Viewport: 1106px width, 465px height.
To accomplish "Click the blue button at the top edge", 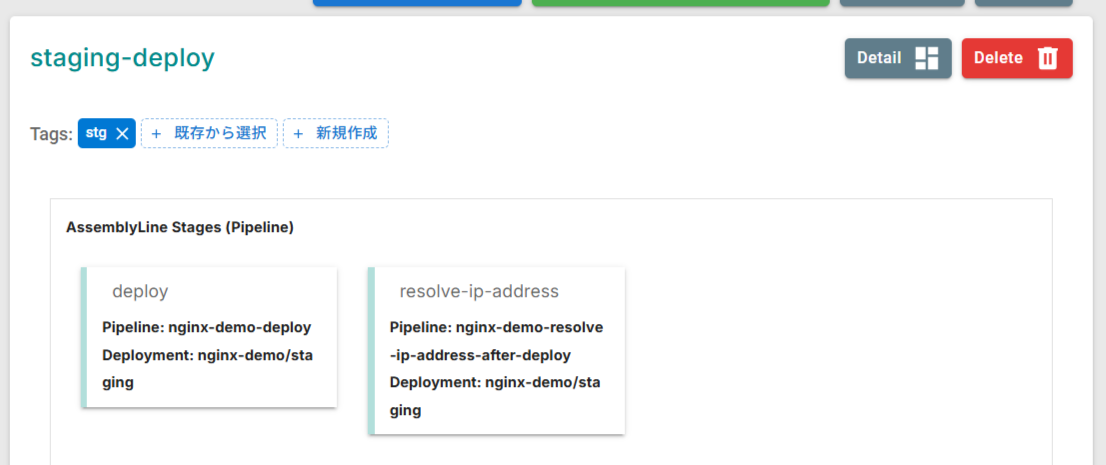I will click(x=417, y=3).
